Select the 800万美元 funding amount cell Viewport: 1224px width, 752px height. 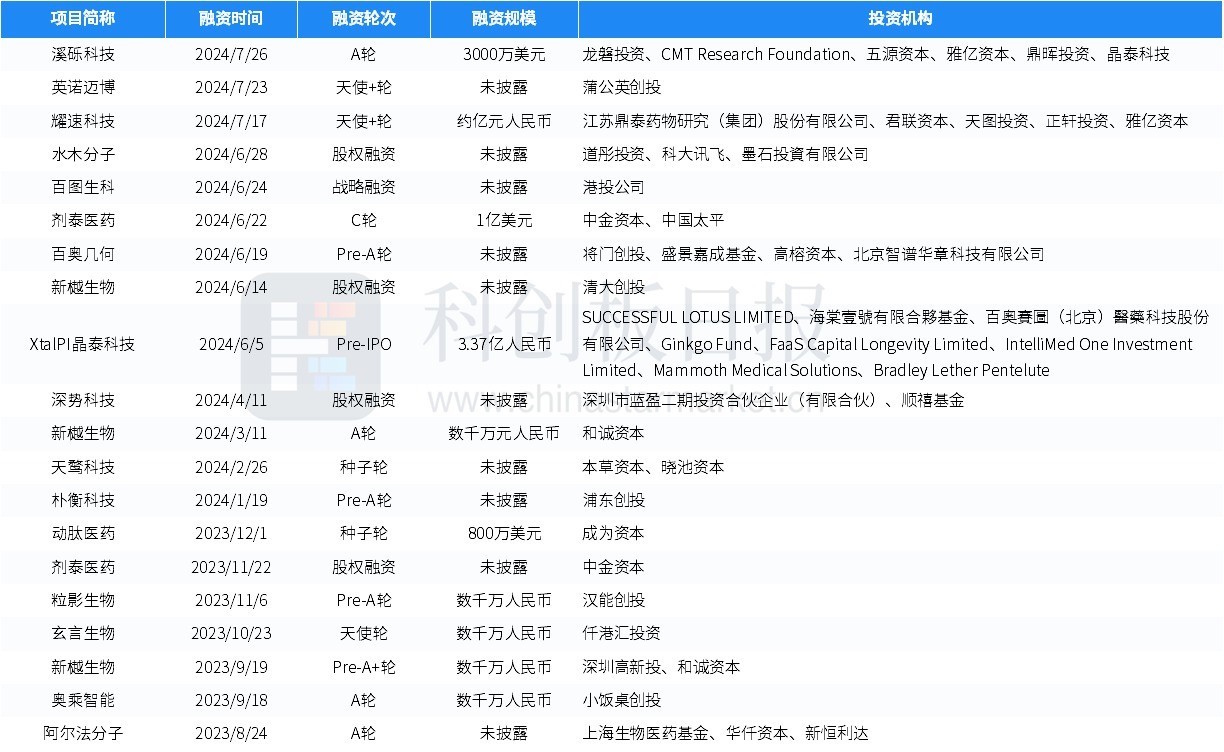[504, 533]
